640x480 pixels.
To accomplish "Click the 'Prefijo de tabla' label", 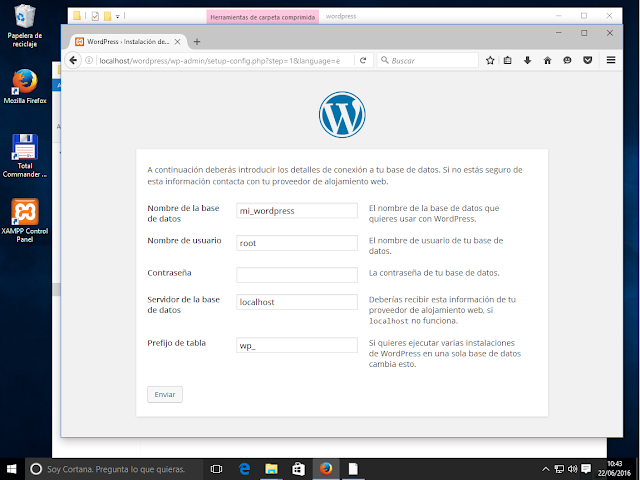I will point(176,343).
